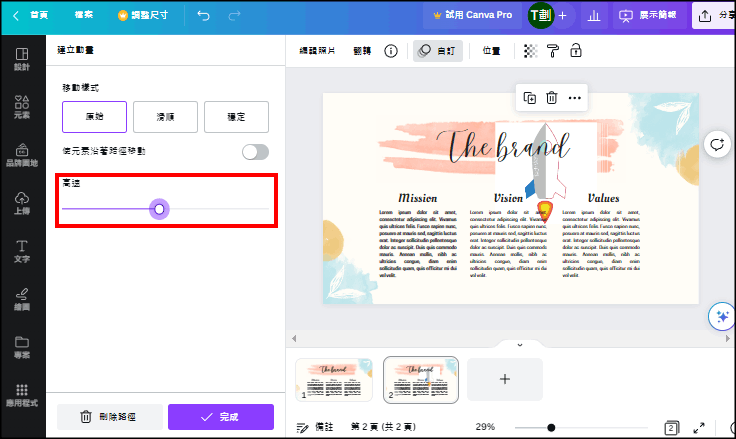Select the 原始 movement style
Viewport: 736px width, 439px height.
click(x=94, y=117)
